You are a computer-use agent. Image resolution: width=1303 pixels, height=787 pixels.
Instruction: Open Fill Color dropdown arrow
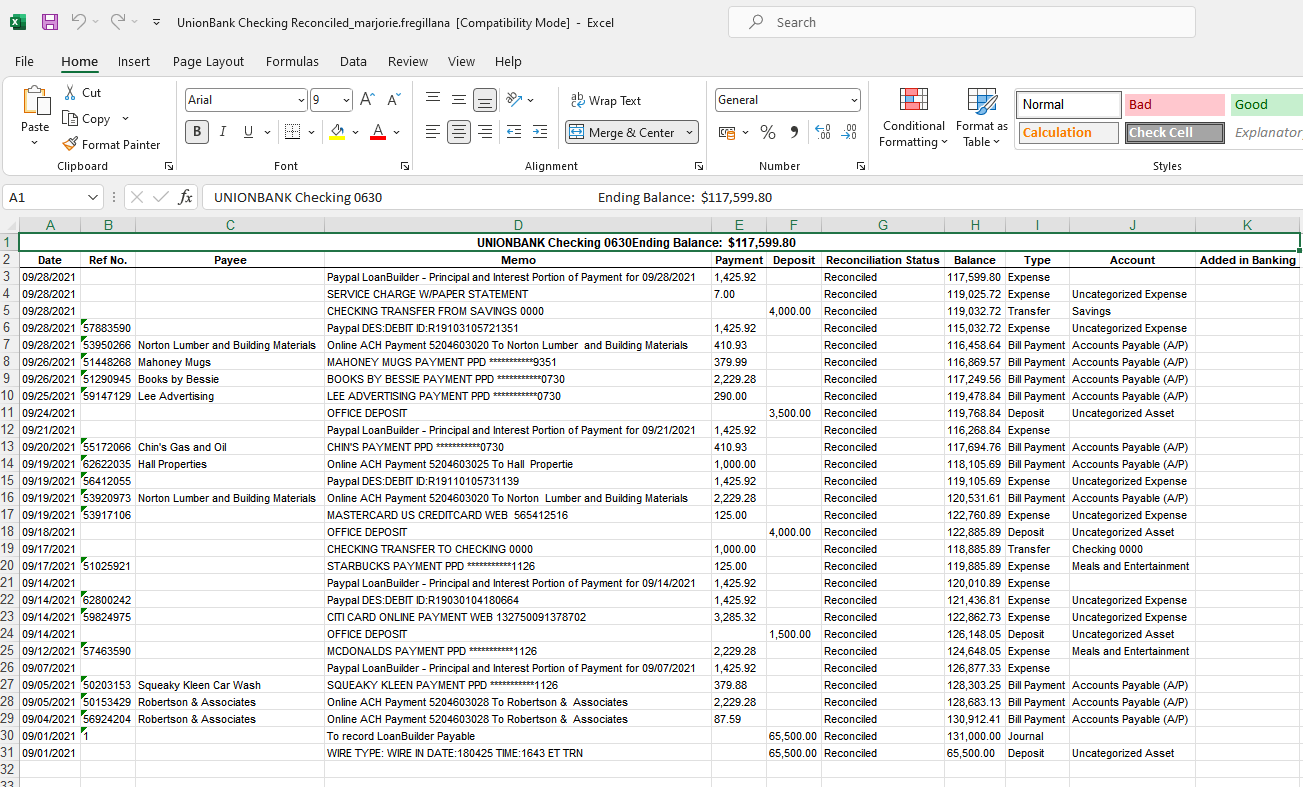(x=355, y=132)
